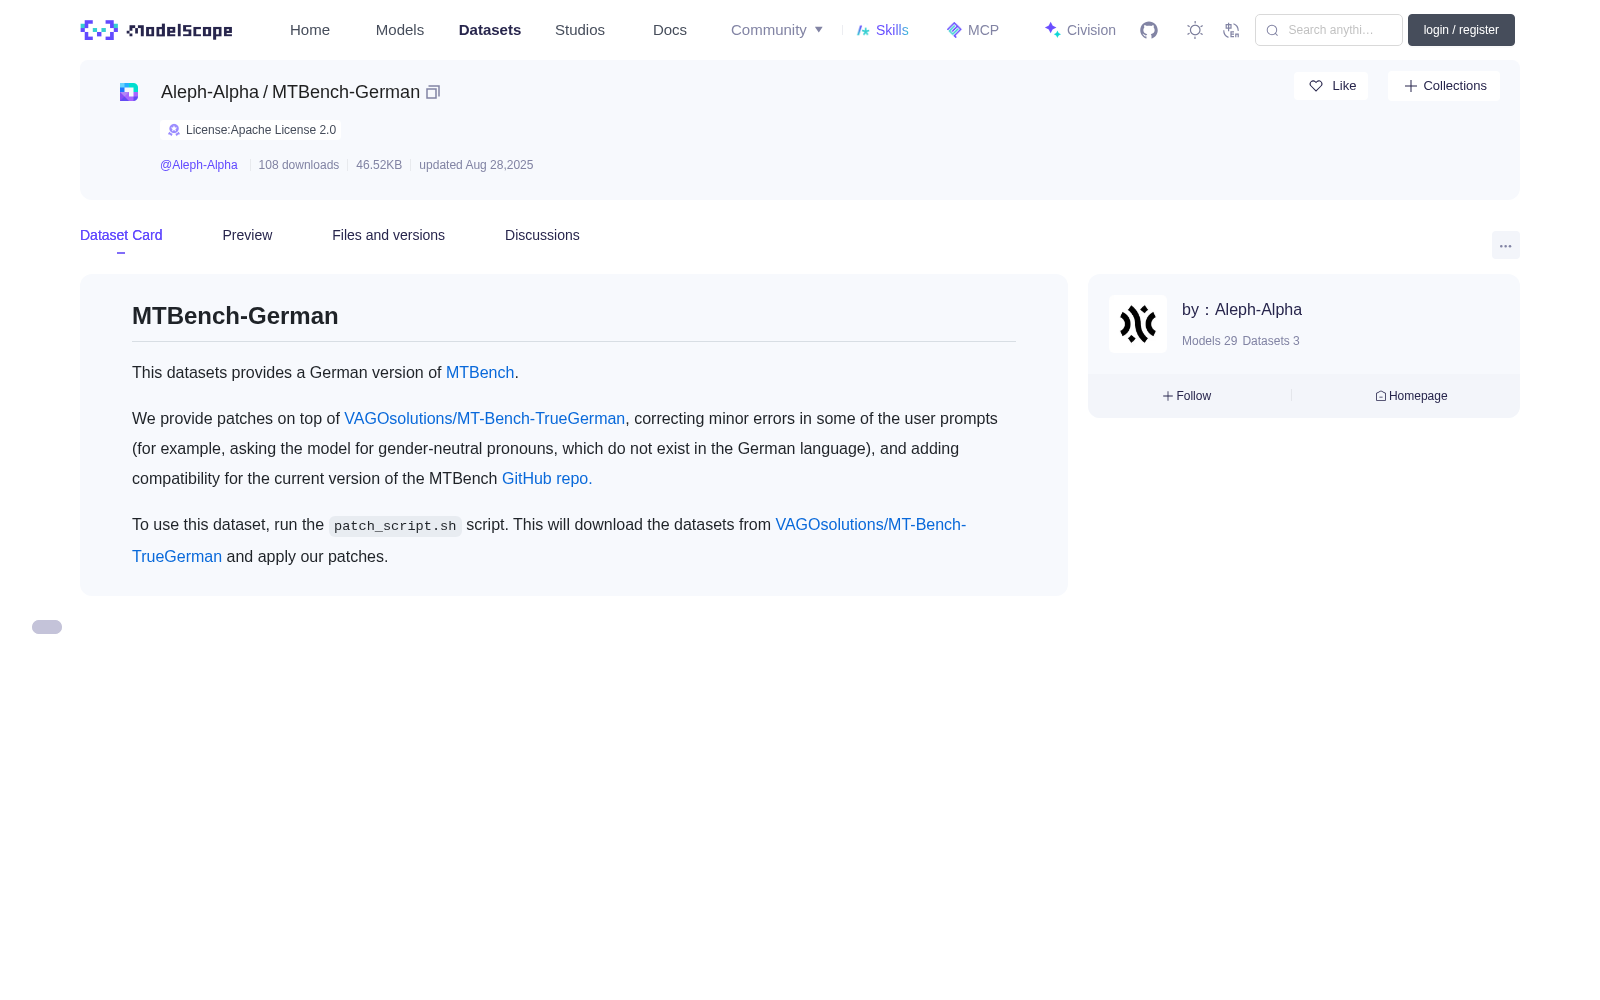Open the @Aleph-Alpha author link
This screenshot has width=1600, height=1000.
199,165
